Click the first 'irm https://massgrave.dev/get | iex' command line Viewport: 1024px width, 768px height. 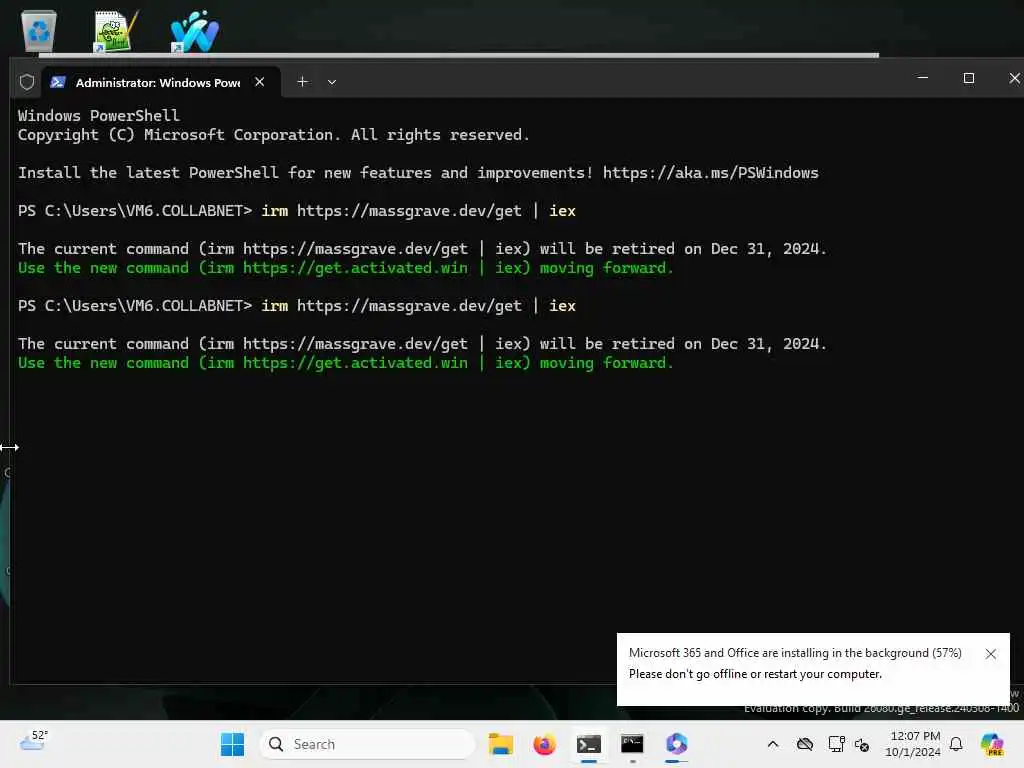pos(419,211)
